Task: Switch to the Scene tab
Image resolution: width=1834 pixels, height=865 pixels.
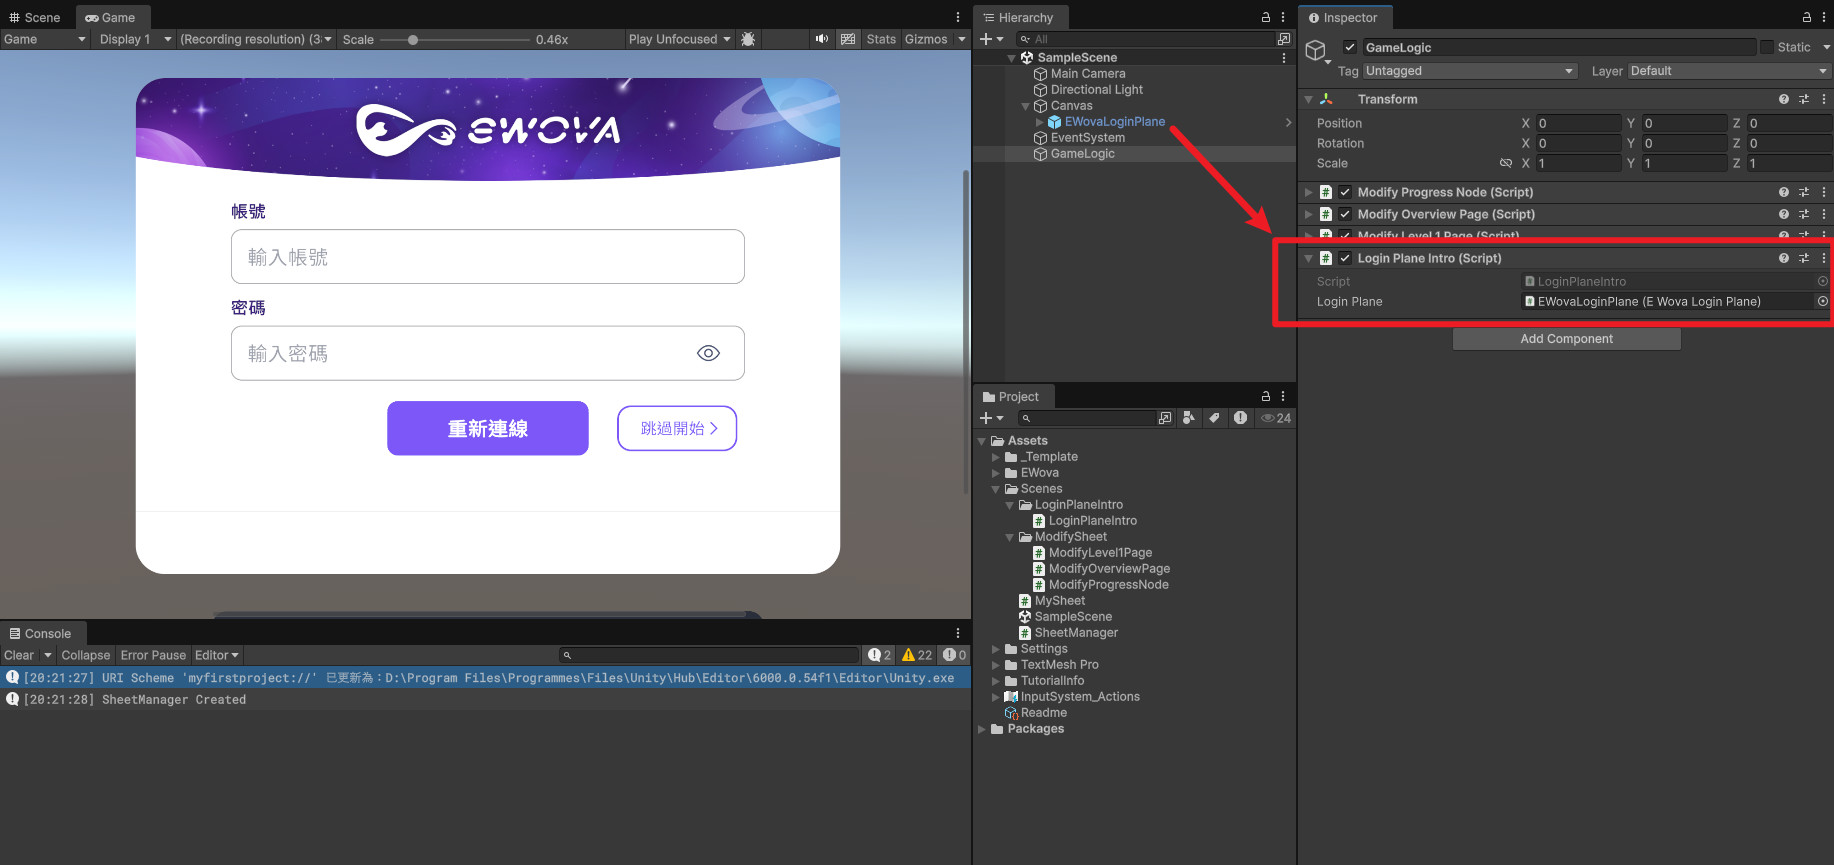Action: pyautogui.click(x=35, y=17)
